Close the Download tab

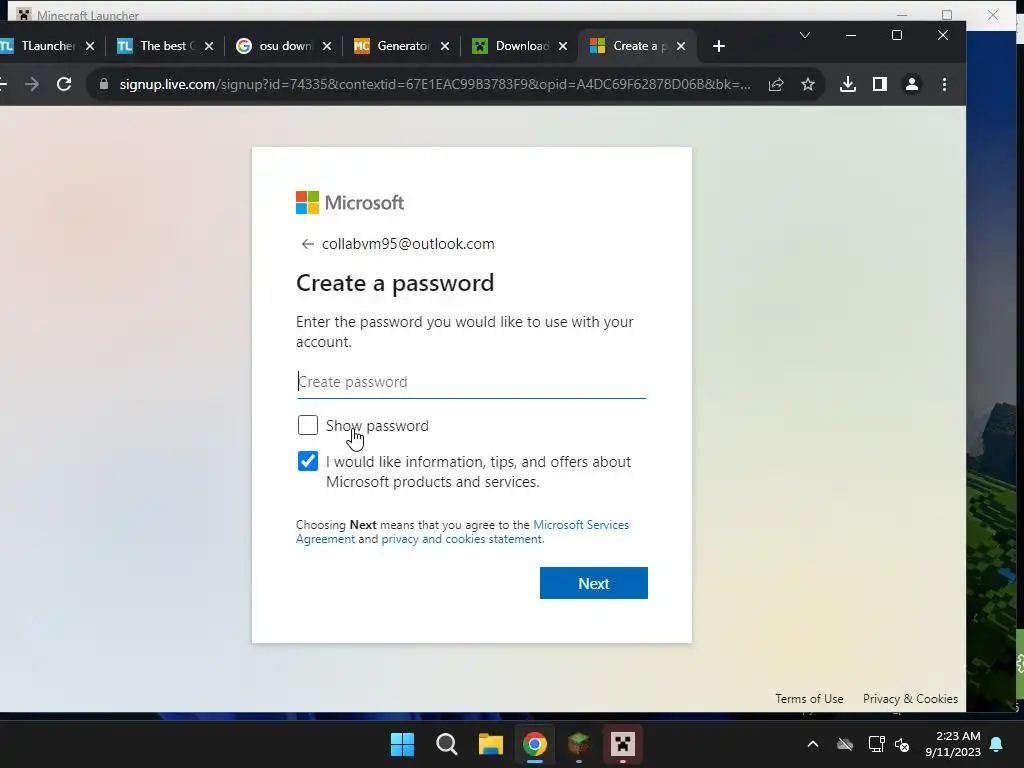[x=563, y=46]
